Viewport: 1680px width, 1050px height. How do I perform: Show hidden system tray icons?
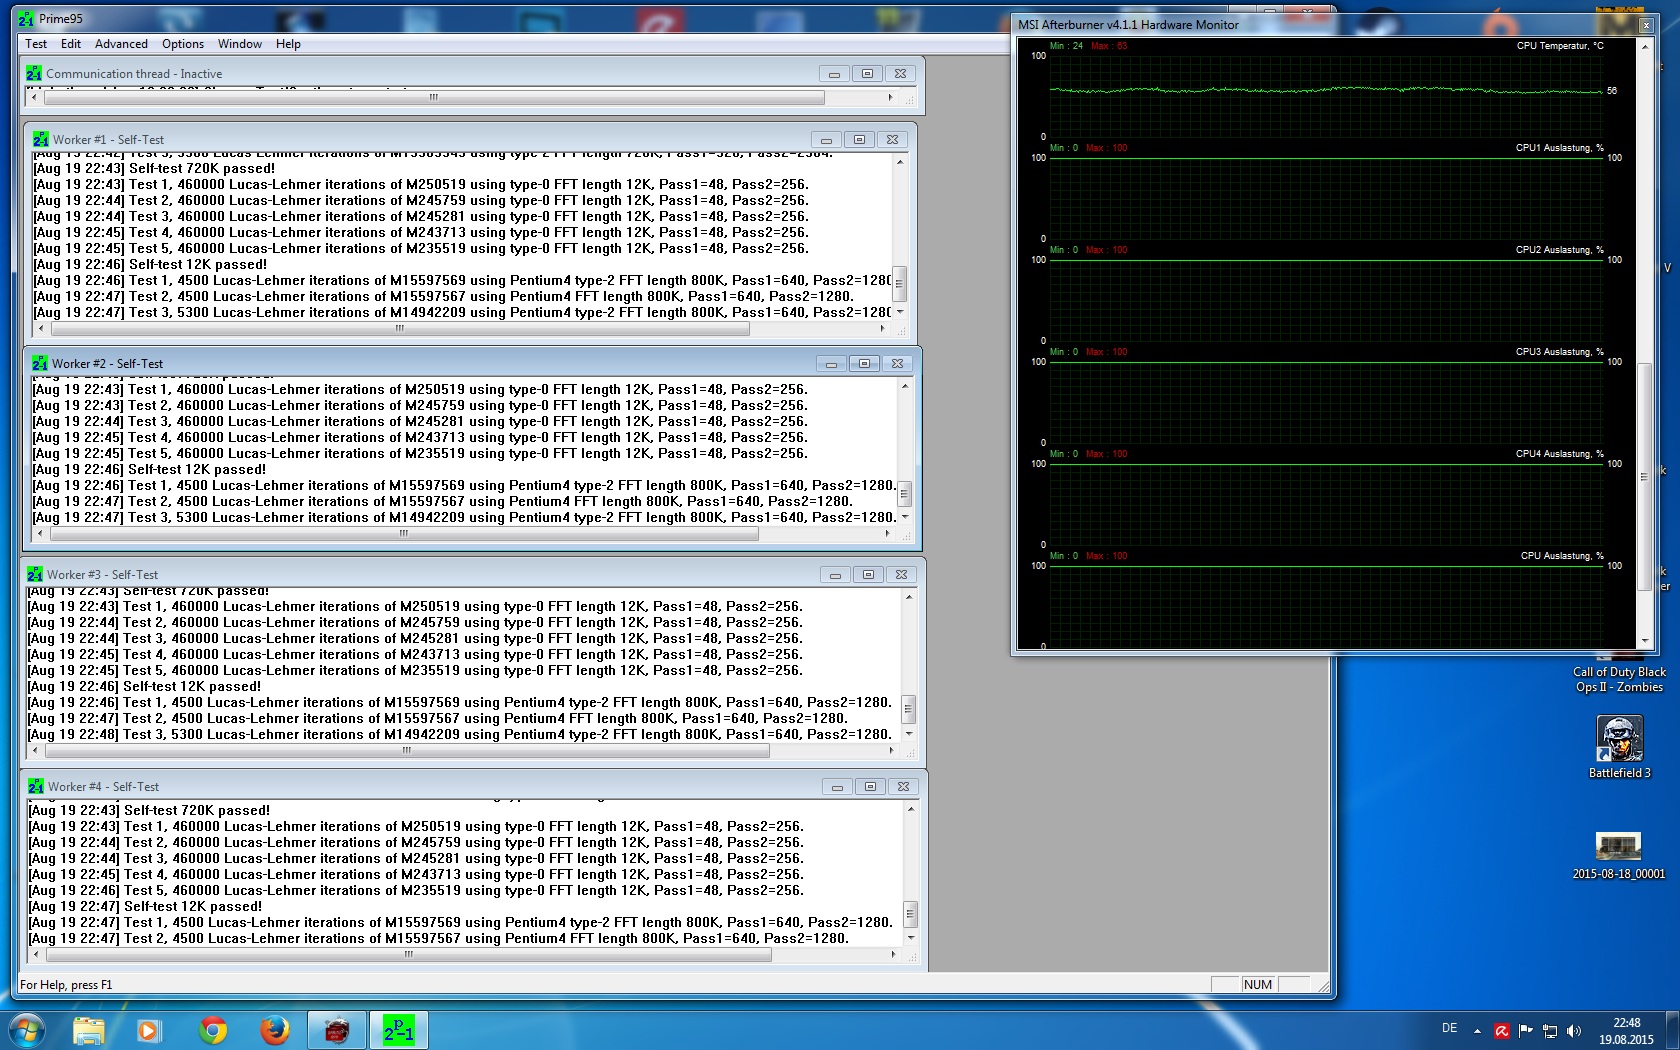(x=1477, y=1031)
